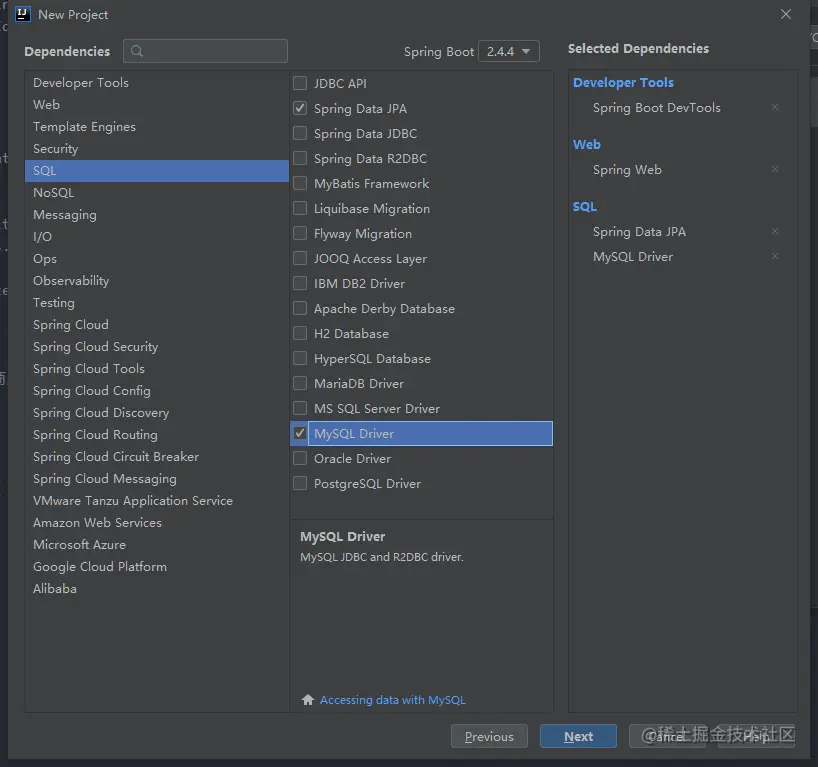The width and height of the screenshot is (818, 767).
Task: Remove Spring Web from selected dependencies
Action: 775,170
